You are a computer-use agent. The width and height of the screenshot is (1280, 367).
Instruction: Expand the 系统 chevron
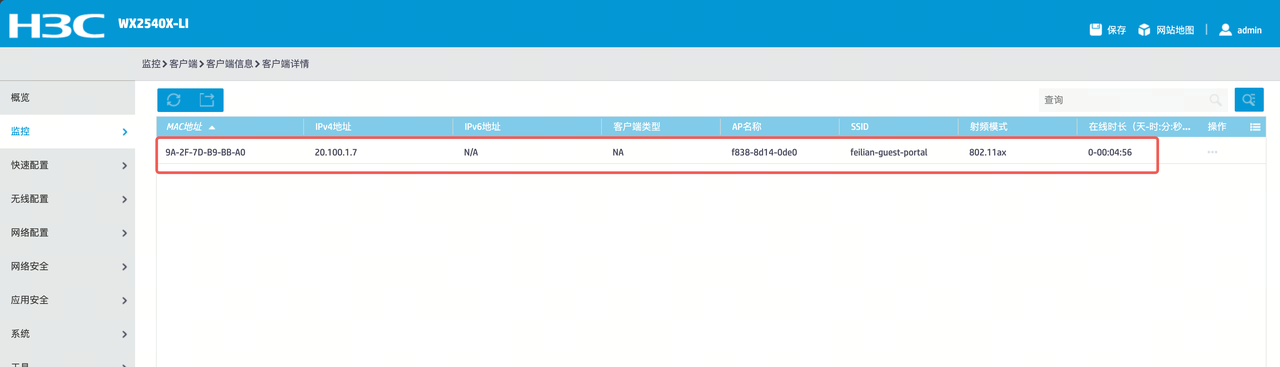coord(124,334)
